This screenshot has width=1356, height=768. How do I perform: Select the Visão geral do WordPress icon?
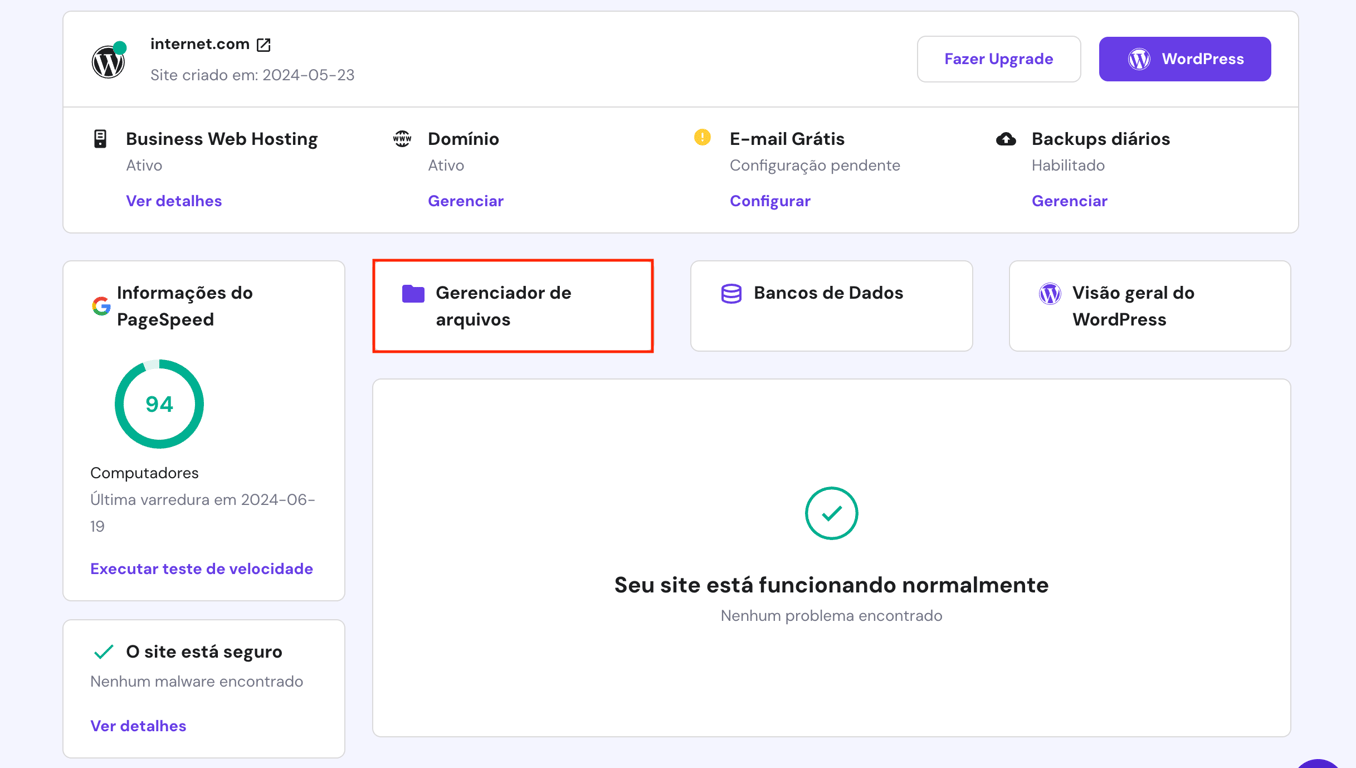click(1049, 293)
